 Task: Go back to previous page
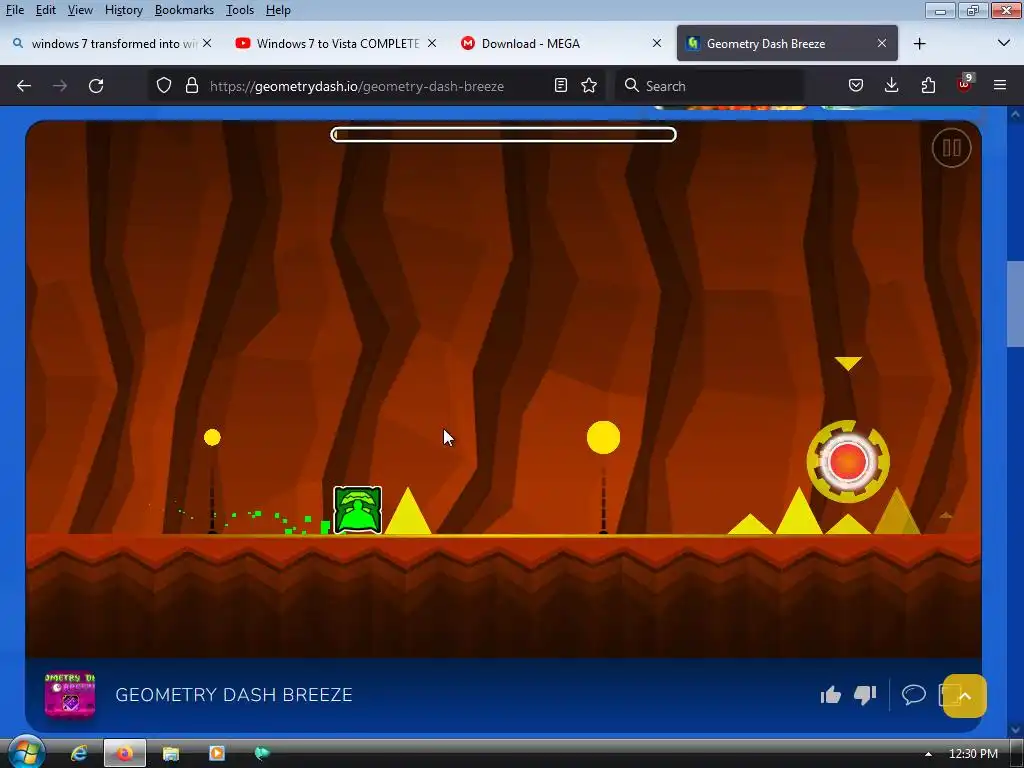(24, 86)
